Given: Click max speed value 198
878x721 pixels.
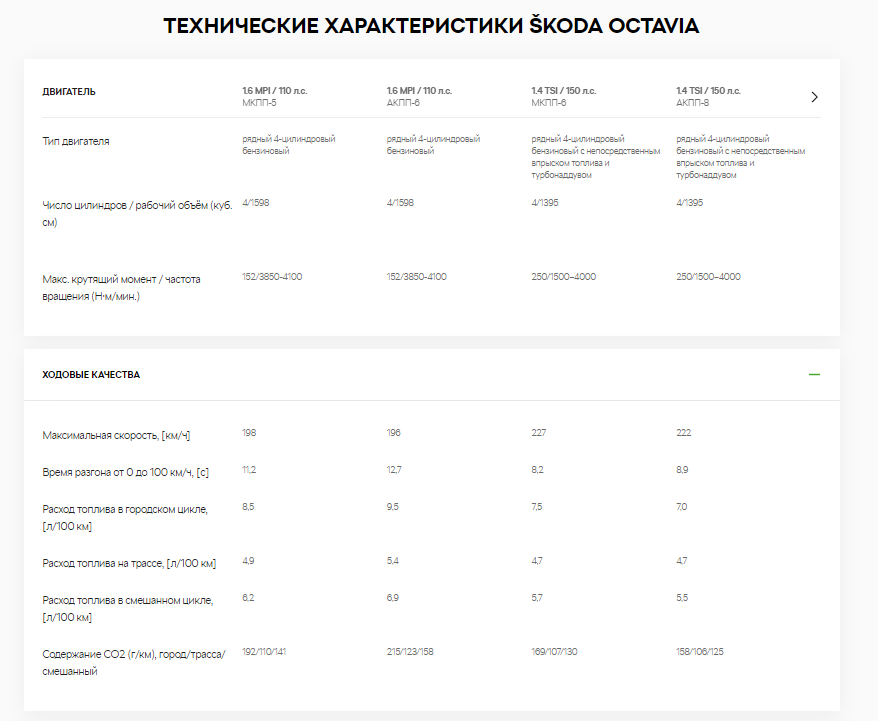Looking at the screenshot, I should click(x=249, y=433).
